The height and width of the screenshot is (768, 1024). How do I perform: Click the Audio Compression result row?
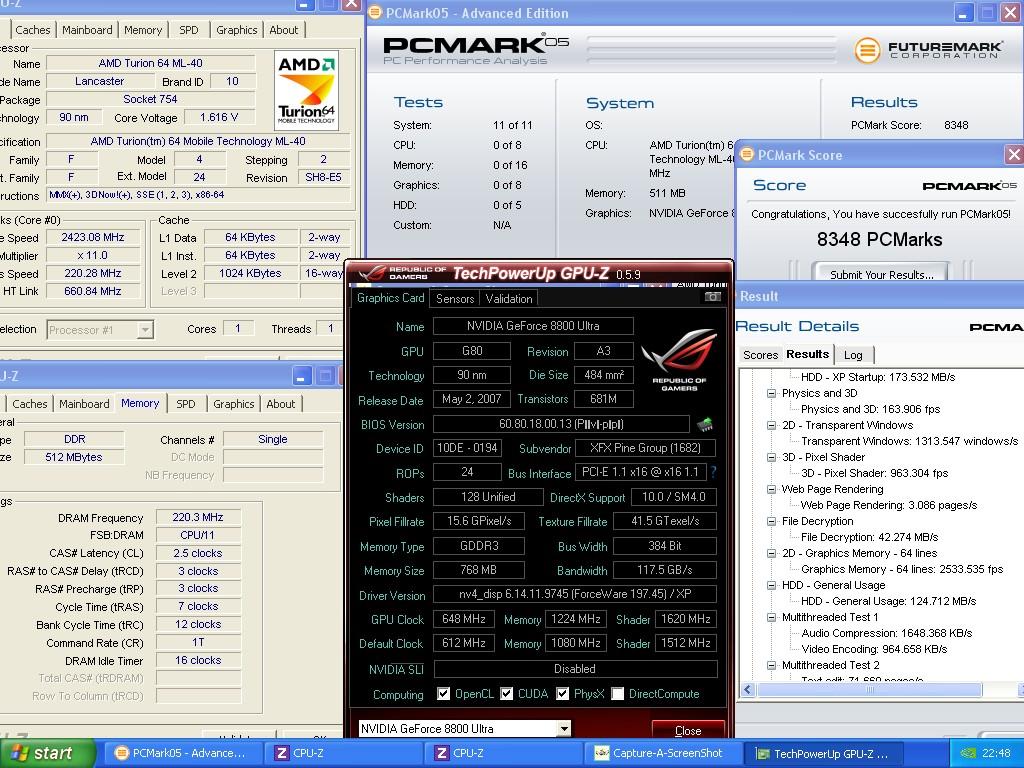click(887, 633)
